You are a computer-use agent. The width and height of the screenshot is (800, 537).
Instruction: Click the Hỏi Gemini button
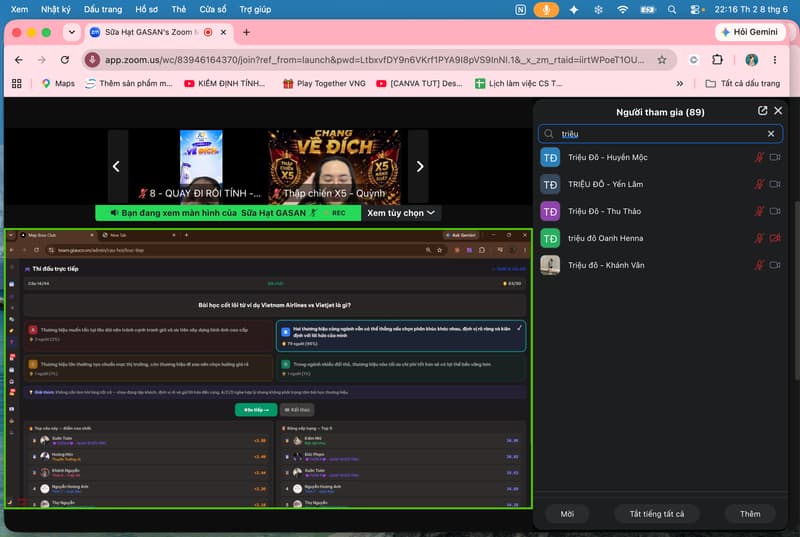pos(749,32)
